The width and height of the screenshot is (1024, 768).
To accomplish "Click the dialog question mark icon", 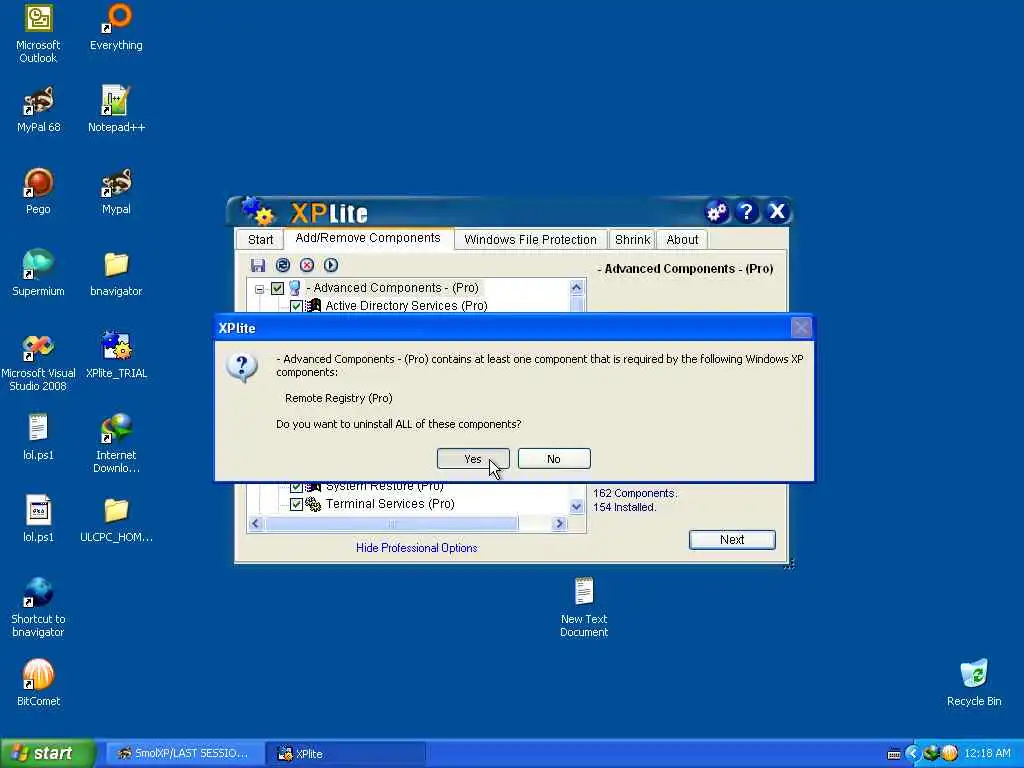I will coord(242,369).
